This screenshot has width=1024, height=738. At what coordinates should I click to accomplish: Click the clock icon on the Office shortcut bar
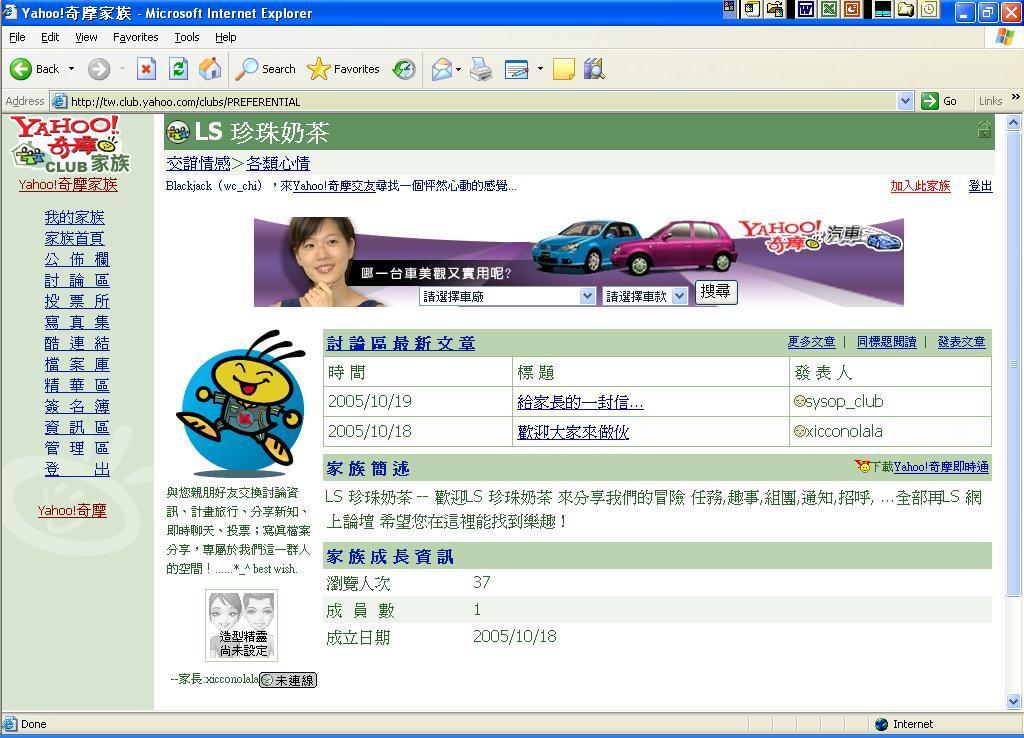coord(929,9)
